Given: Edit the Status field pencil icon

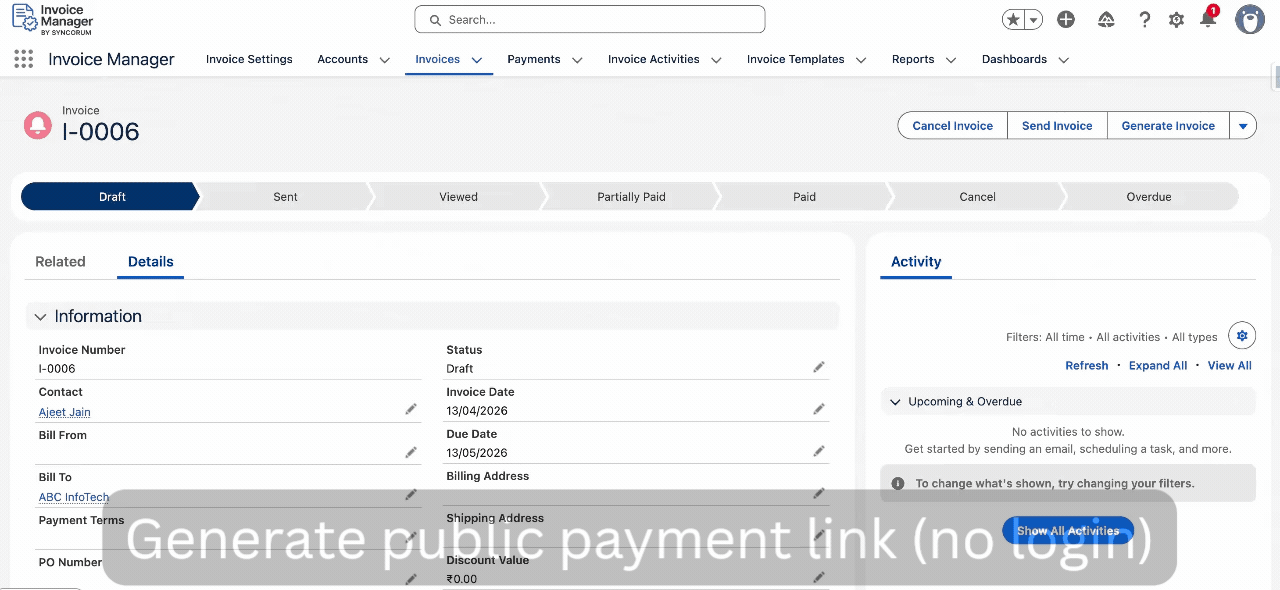Looking at the screenshot, I should (819, 367).
